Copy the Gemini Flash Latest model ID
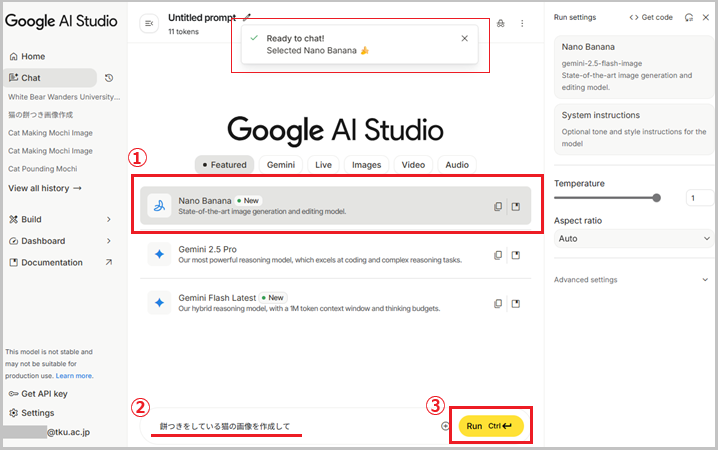This screenshot has height=450, width=718. tap(497, 303)
